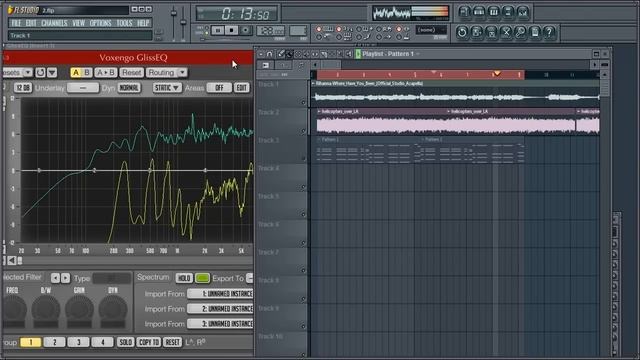Open the TOOLS menu

tap(124, 23)
